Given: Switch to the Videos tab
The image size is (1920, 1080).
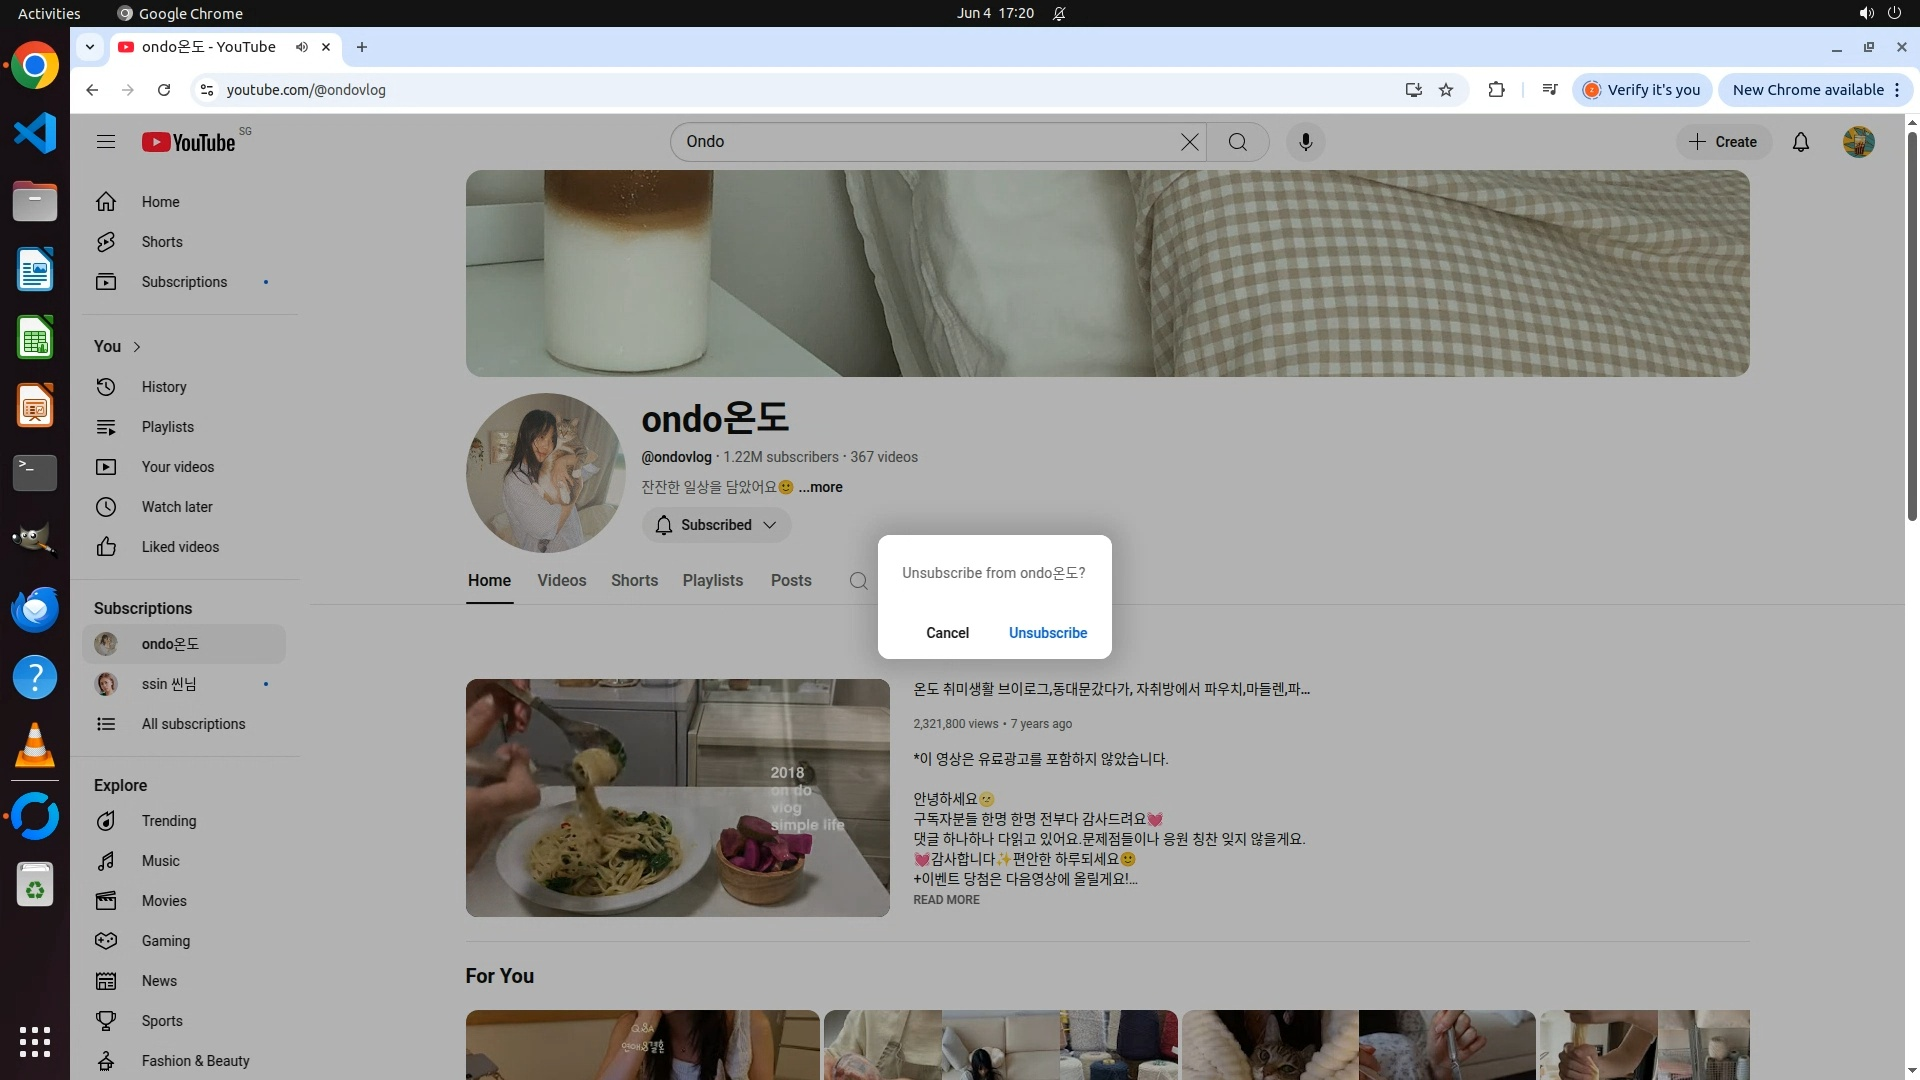Looking at the screenshot, I should [x=561, y=581].
